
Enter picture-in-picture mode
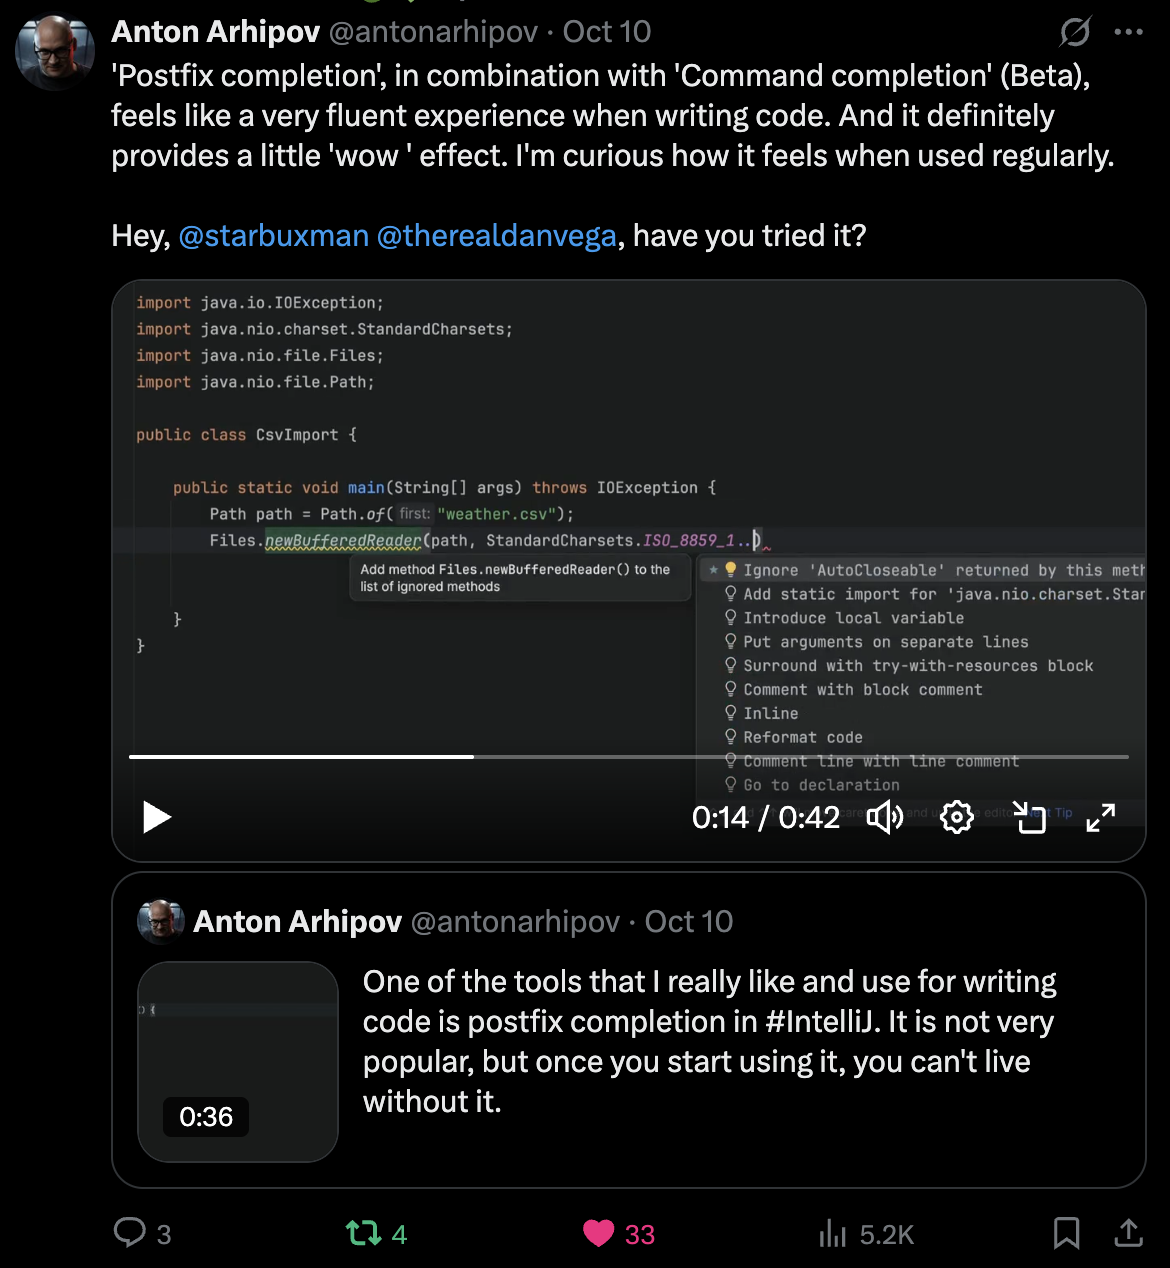pyautogui.click(x=1029, y=817)
